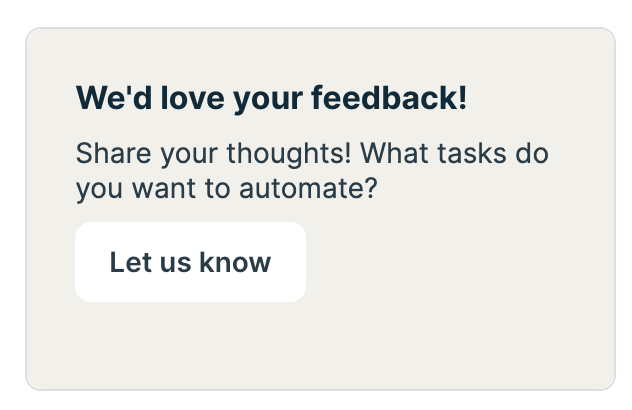Open the feedback form via Let us know
Viewport: 632px width, 410px height.
coord(190,262)
